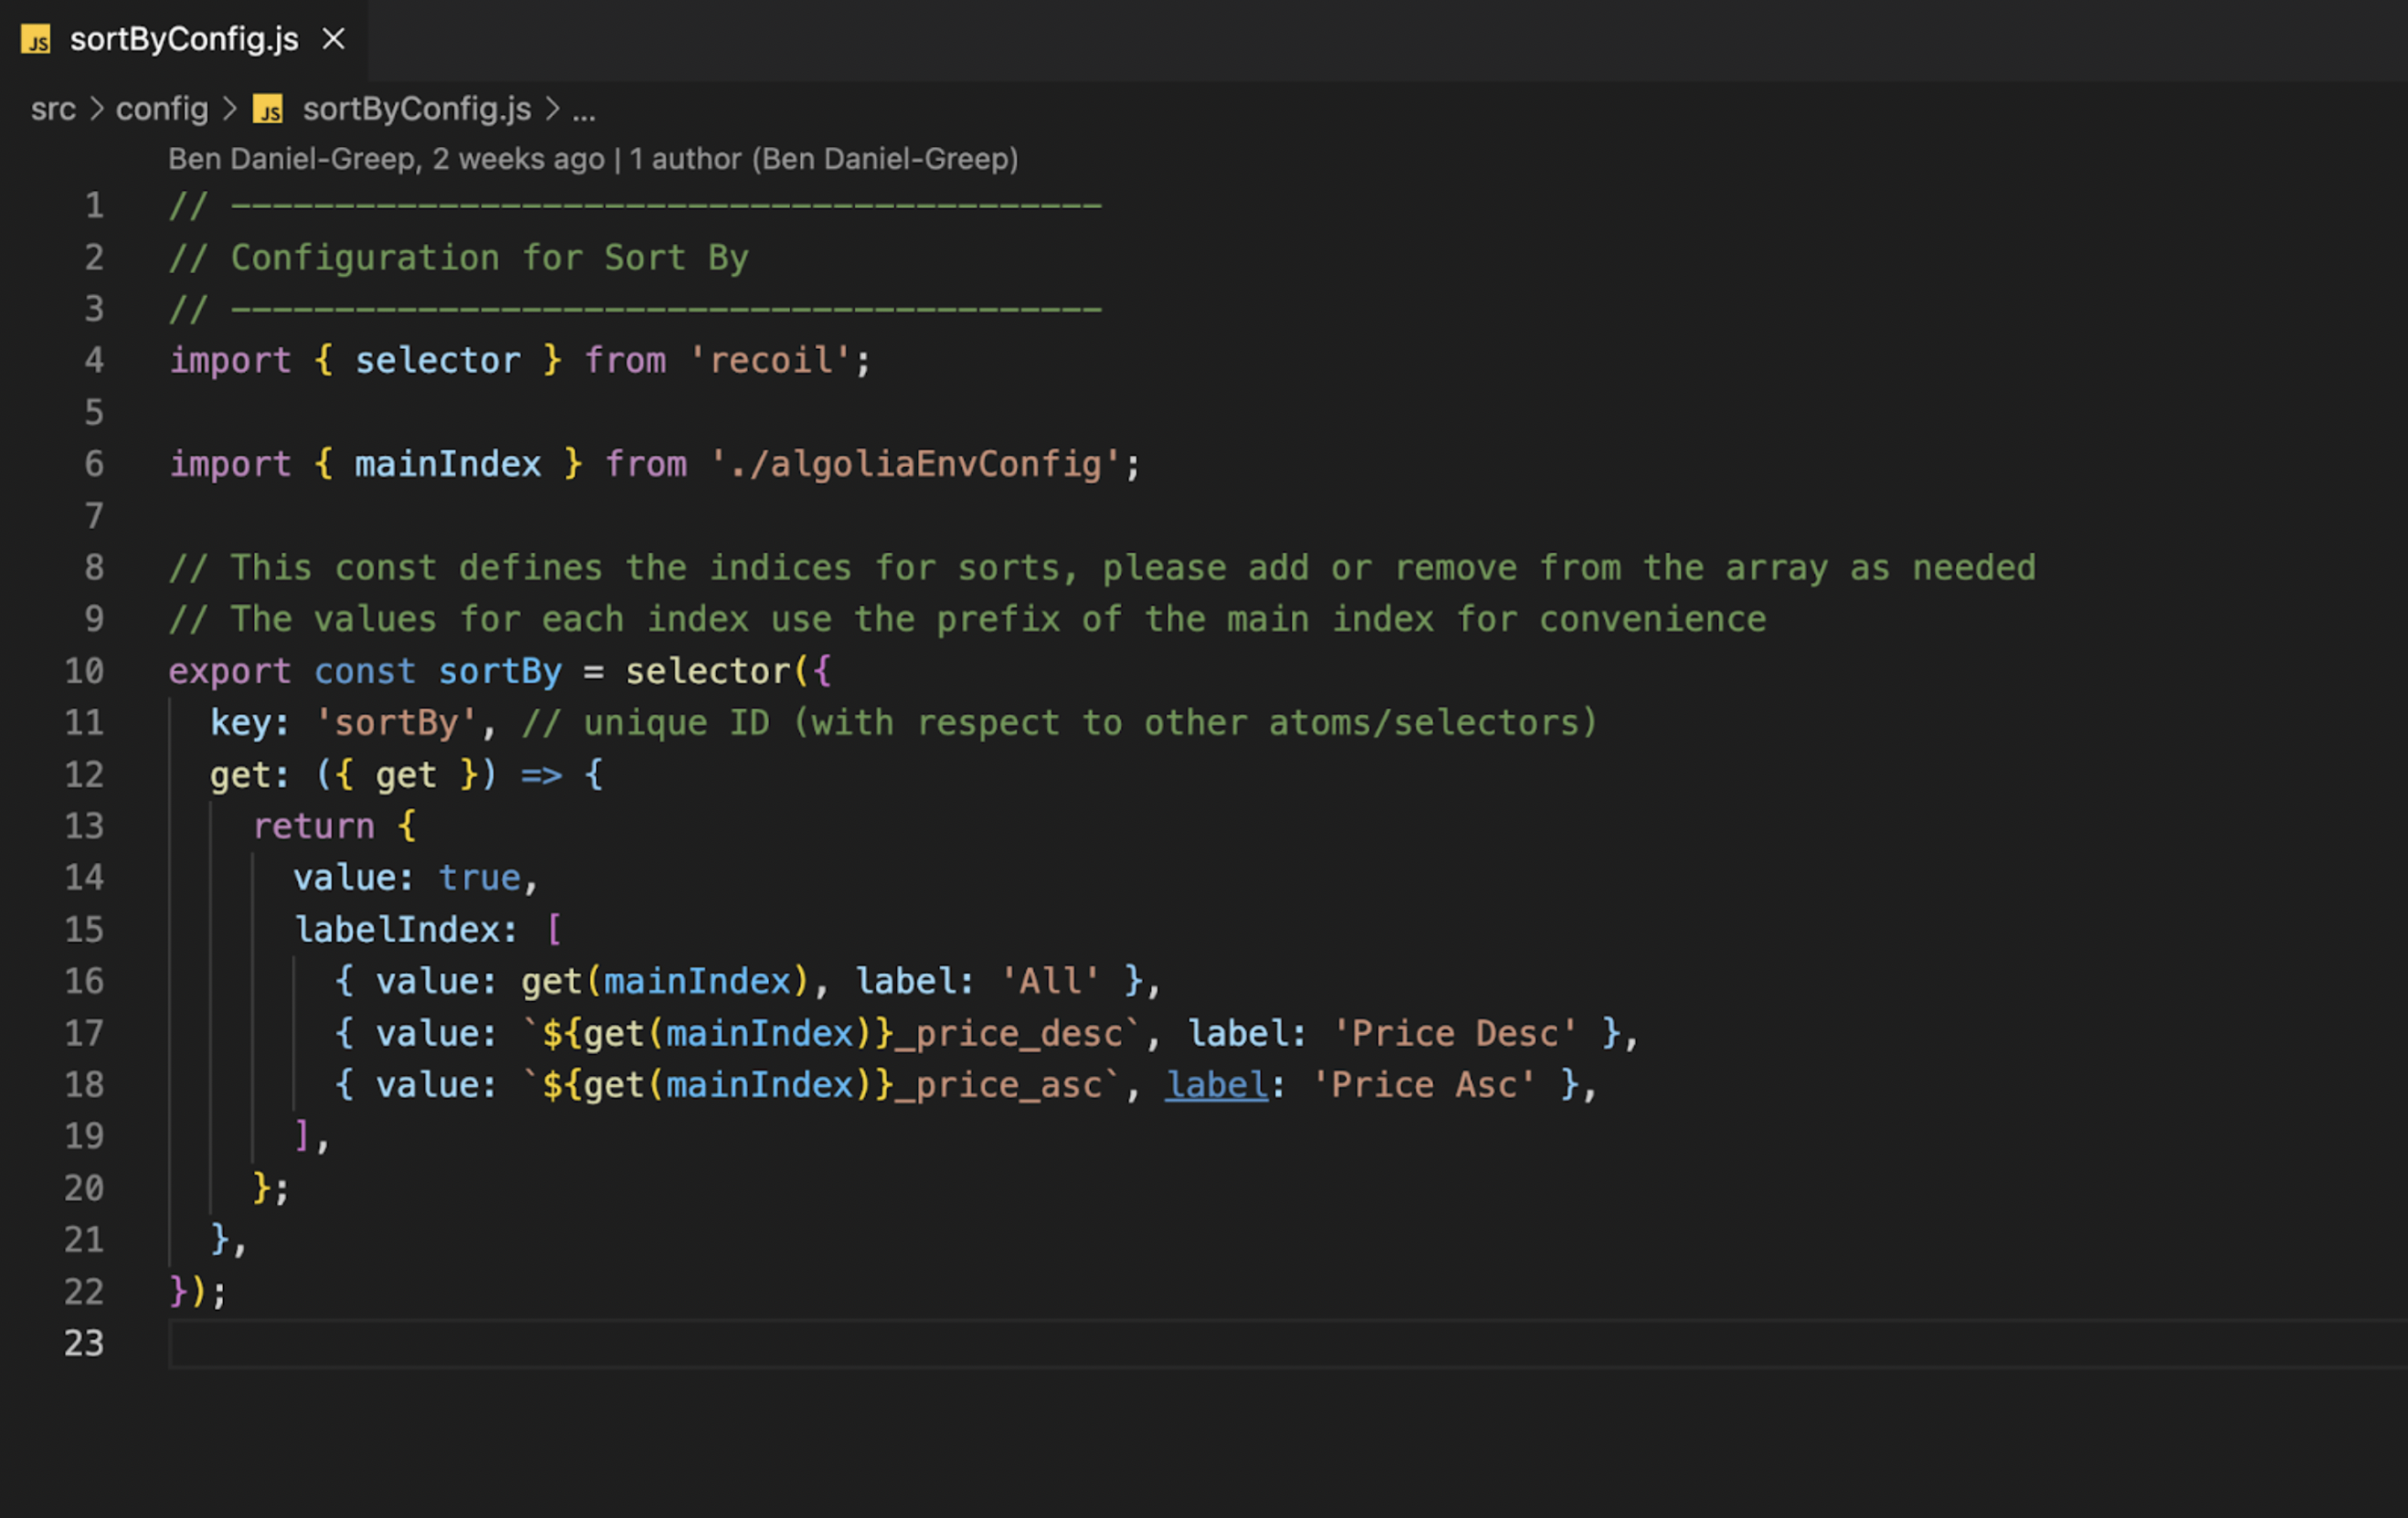Click the 'Configuration for Sort By' comment
Viewport: 2408px width, 1518px height.
[x=459, y=258]
